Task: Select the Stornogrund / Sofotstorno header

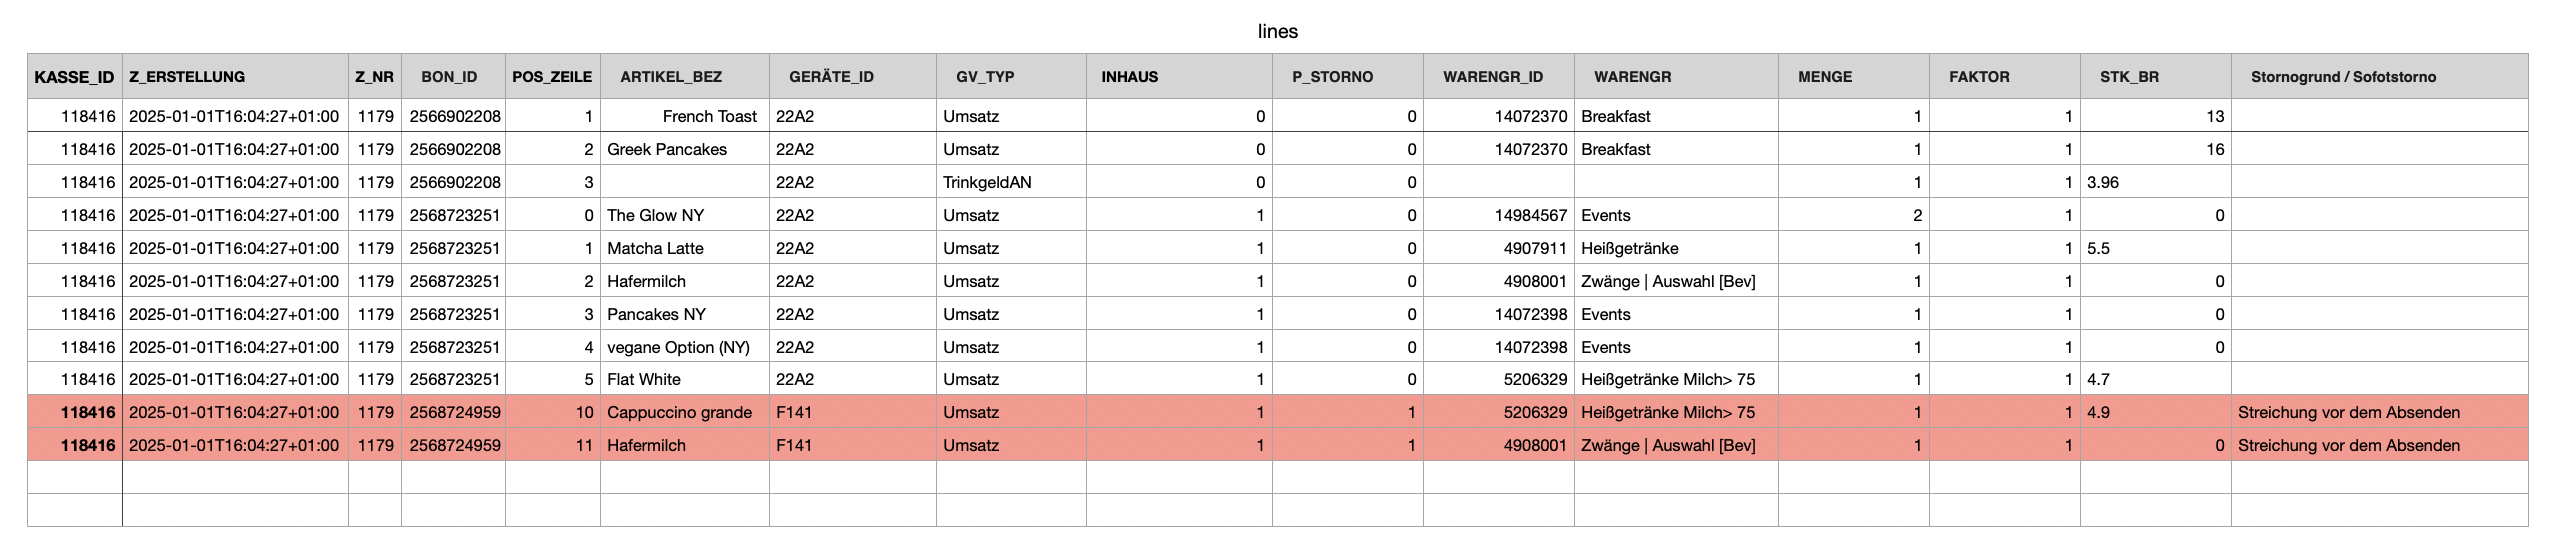Action: [2343, 77]
